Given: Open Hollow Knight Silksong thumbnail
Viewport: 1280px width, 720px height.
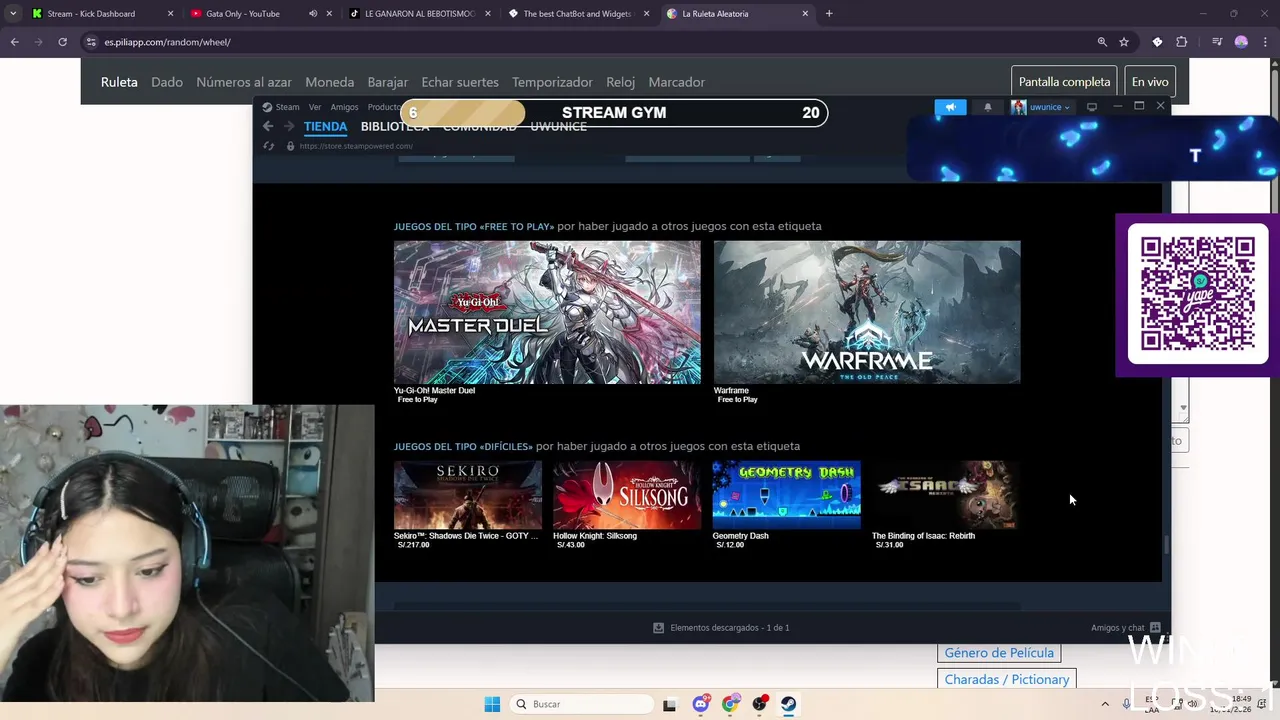Looking at the screenshot, I should (627, 495).
